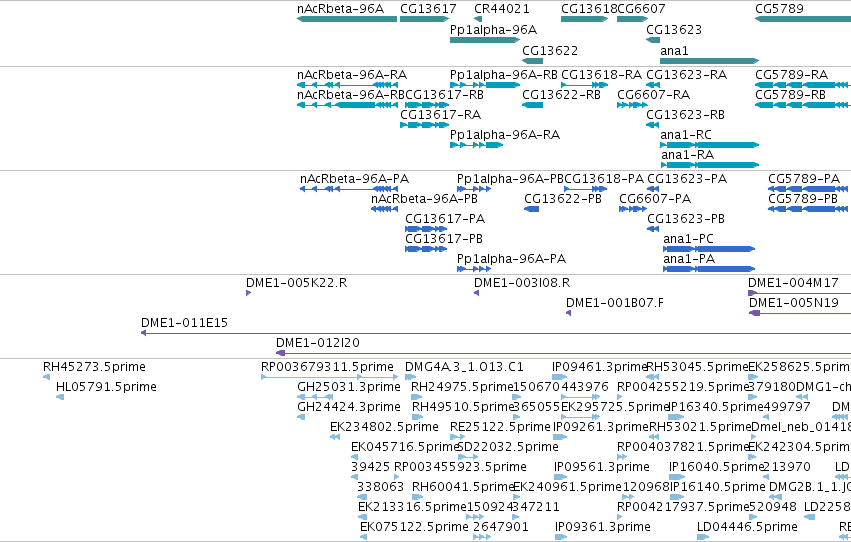Click the ana1-RC transcript
The image size is (851, 542).
709,145
